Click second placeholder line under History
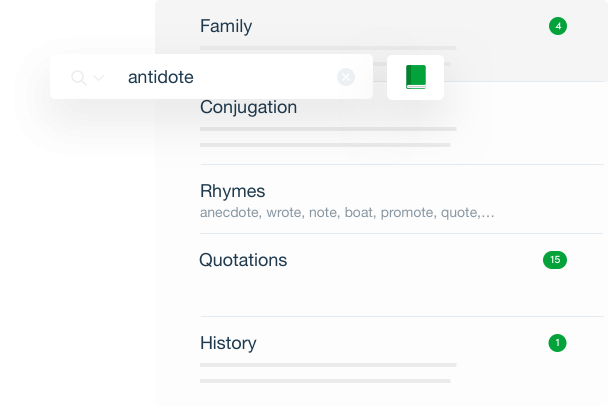Screen dimensions: 608x406 pos(325,380)
